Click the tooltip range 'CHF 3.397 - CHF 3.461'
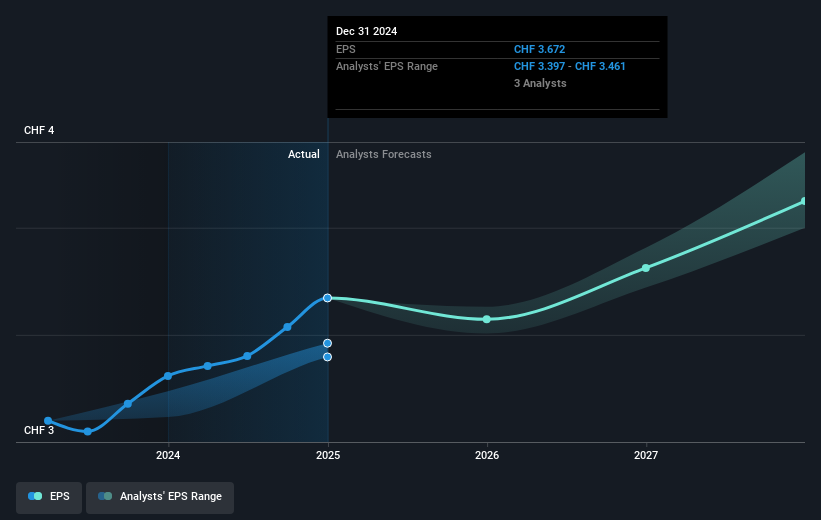Viewport: 821px width, 520px height. click(570, 66)
